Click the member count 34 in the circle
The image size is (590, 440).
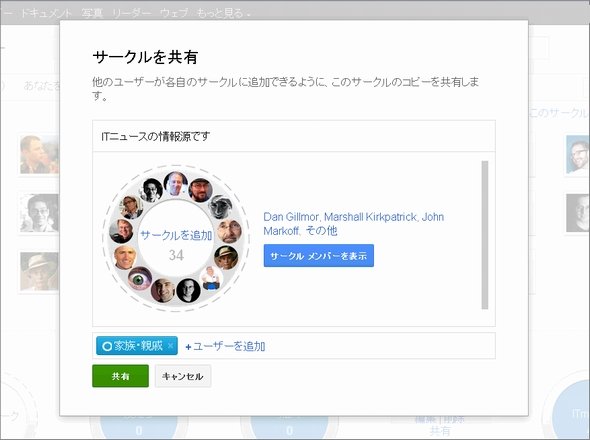[x=176, y=256]
